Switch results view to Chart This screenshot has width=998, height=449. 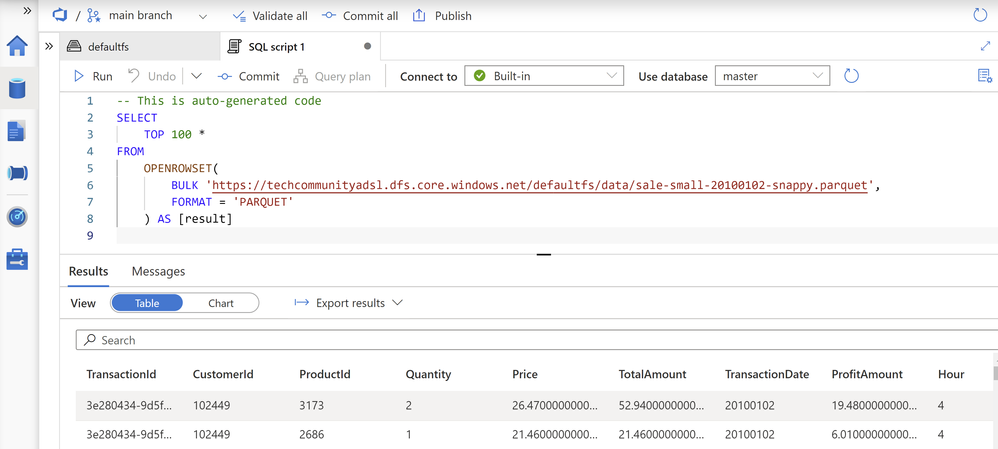221,303
